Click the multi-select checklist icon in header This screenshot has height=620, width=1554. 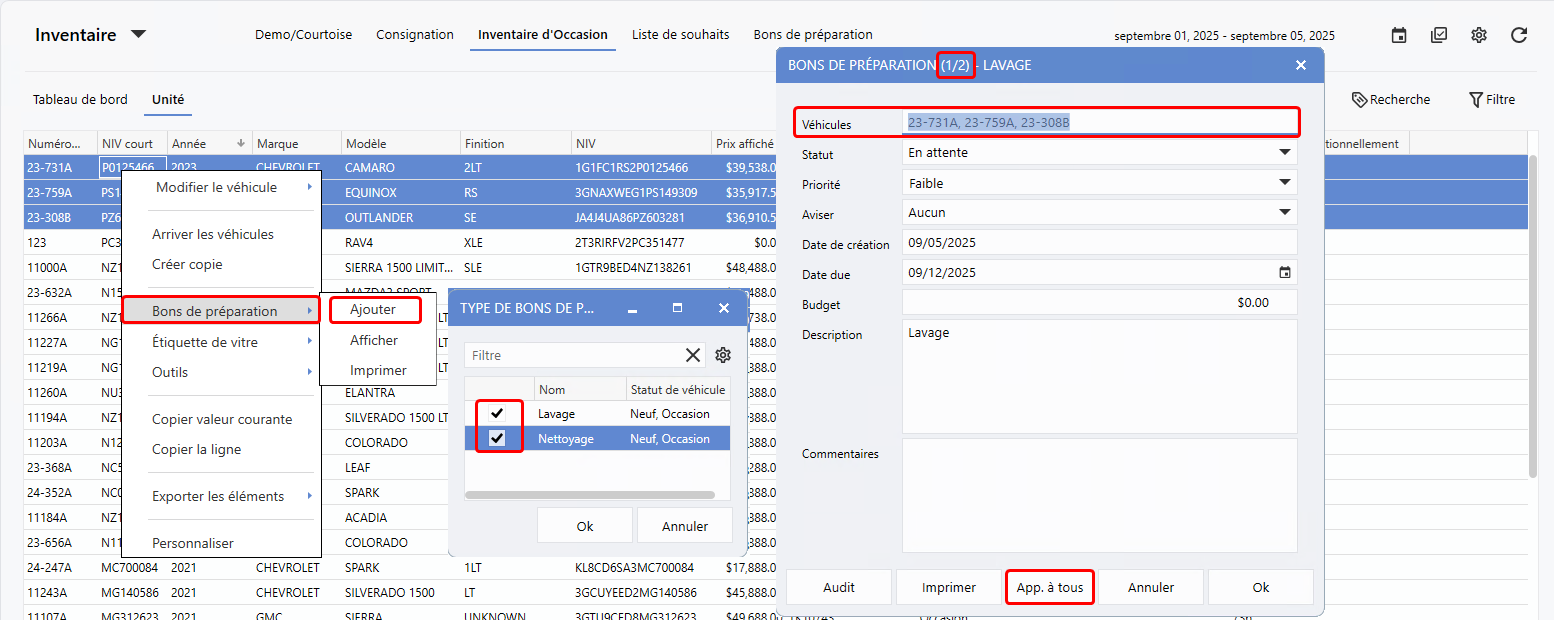tap(1439, 35)
